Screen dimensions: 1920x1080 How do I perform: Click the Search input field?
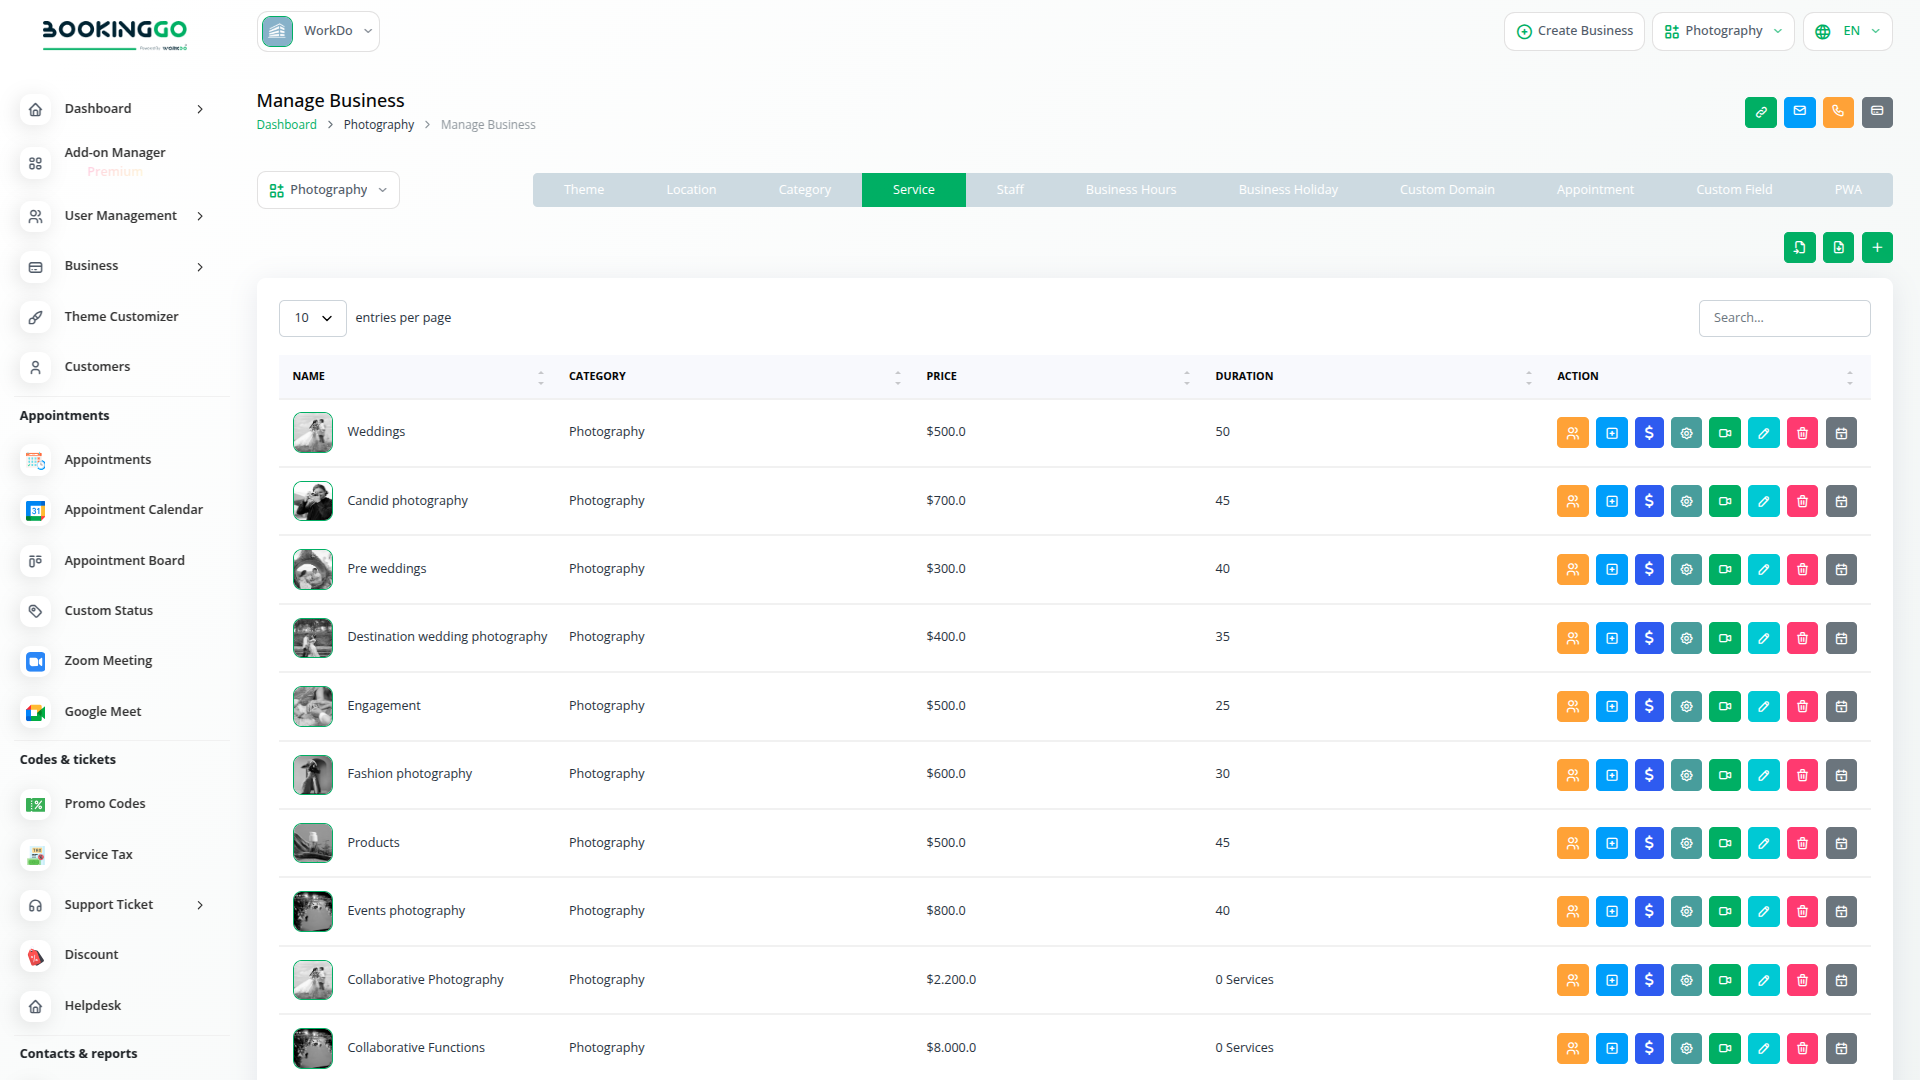[1784, 318]
